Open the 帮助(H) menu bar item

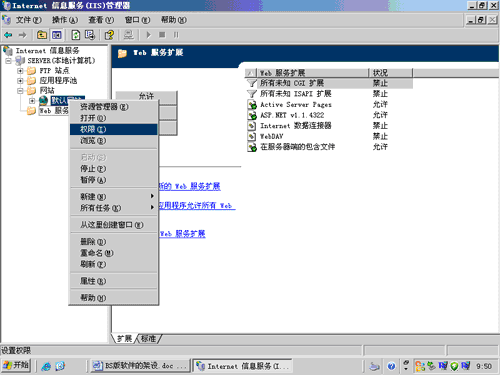click(174, 20)
